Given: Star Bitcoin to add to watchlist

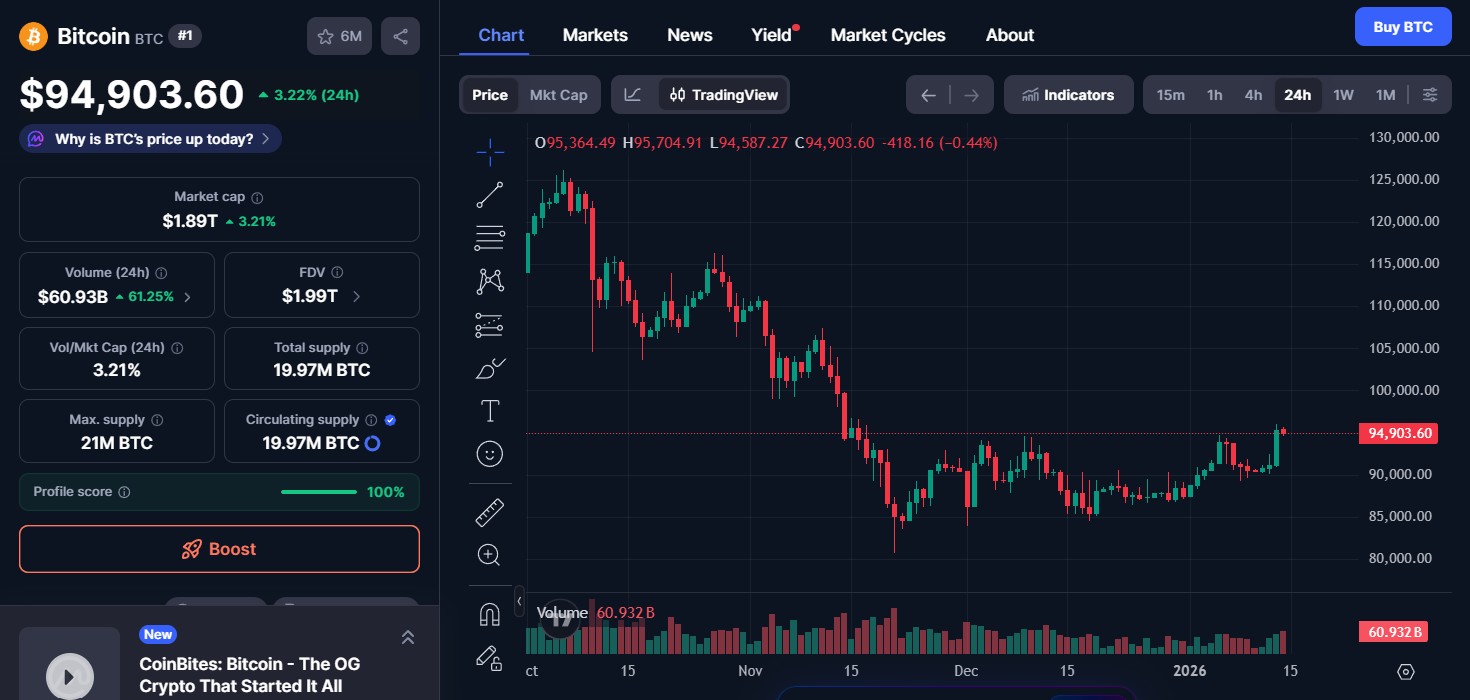Looking at the screenshot, I should (x=325, y=35).
